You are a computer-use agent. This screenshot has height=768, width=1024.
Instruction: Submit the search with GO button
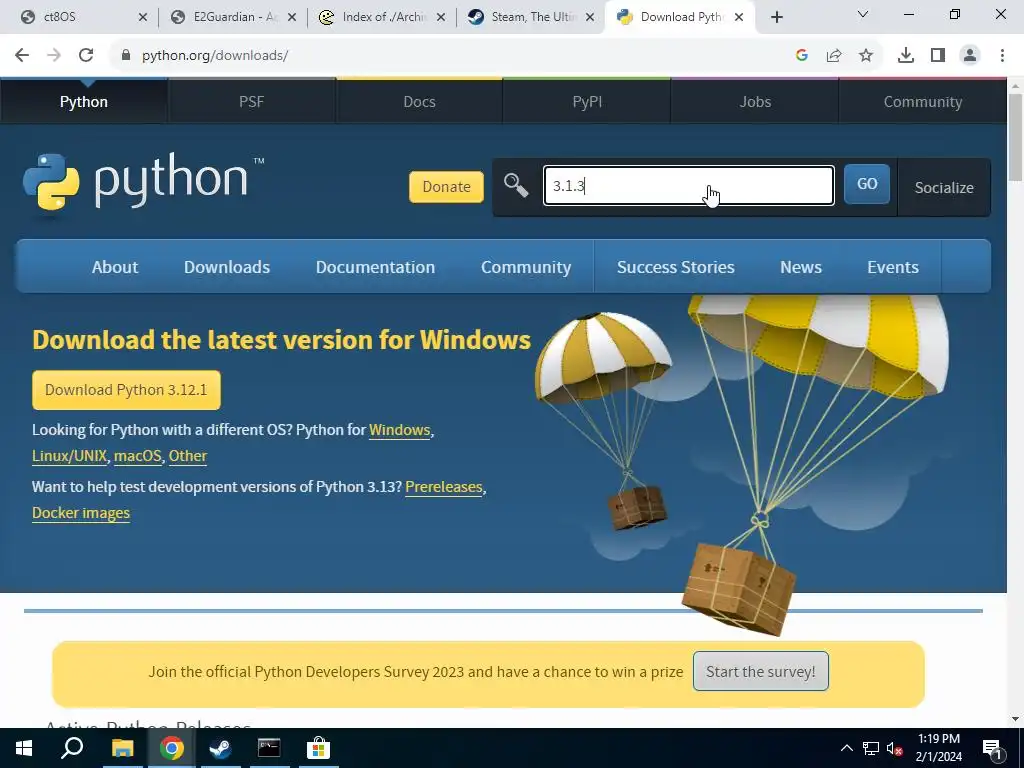[x=867, y=184]
